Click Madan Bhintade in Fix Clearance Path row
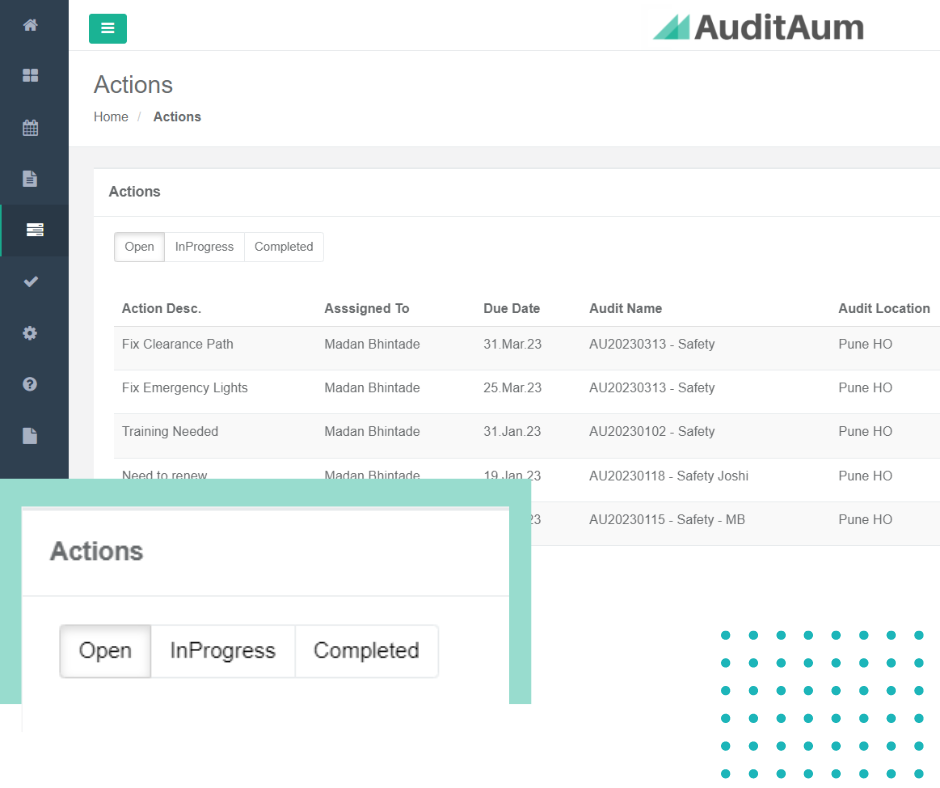Screen dimensions: 940x788 click(x=372, y=344)
